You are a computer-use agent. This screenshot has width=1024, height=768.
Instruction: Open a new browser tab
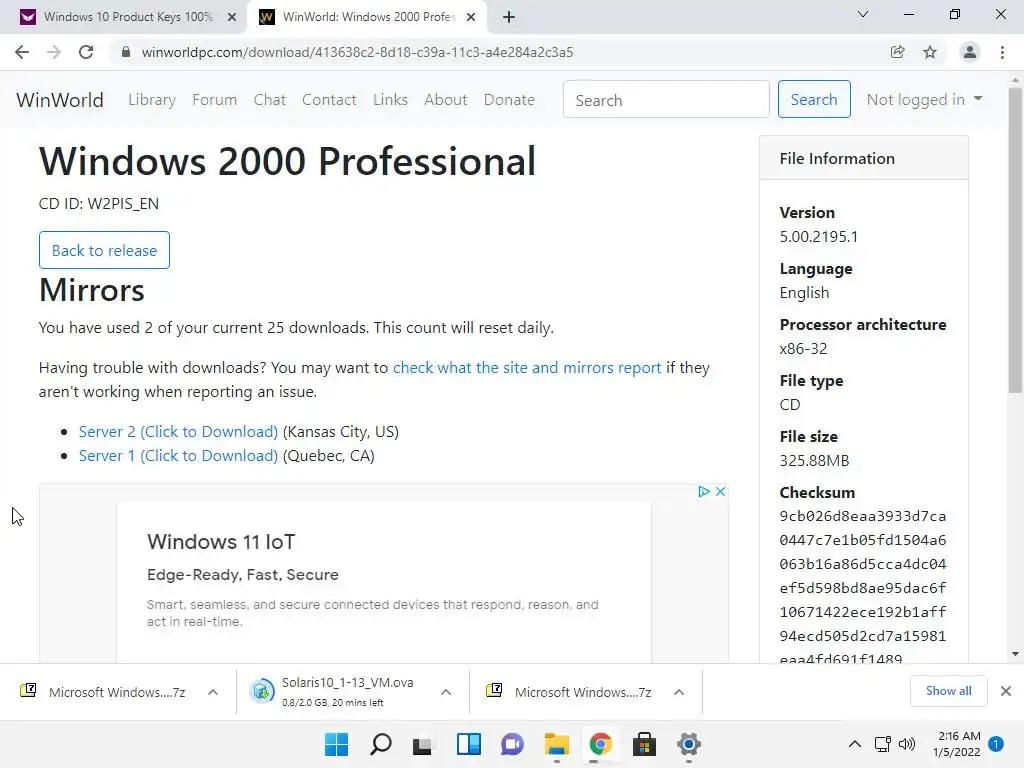tap(509, 17)
